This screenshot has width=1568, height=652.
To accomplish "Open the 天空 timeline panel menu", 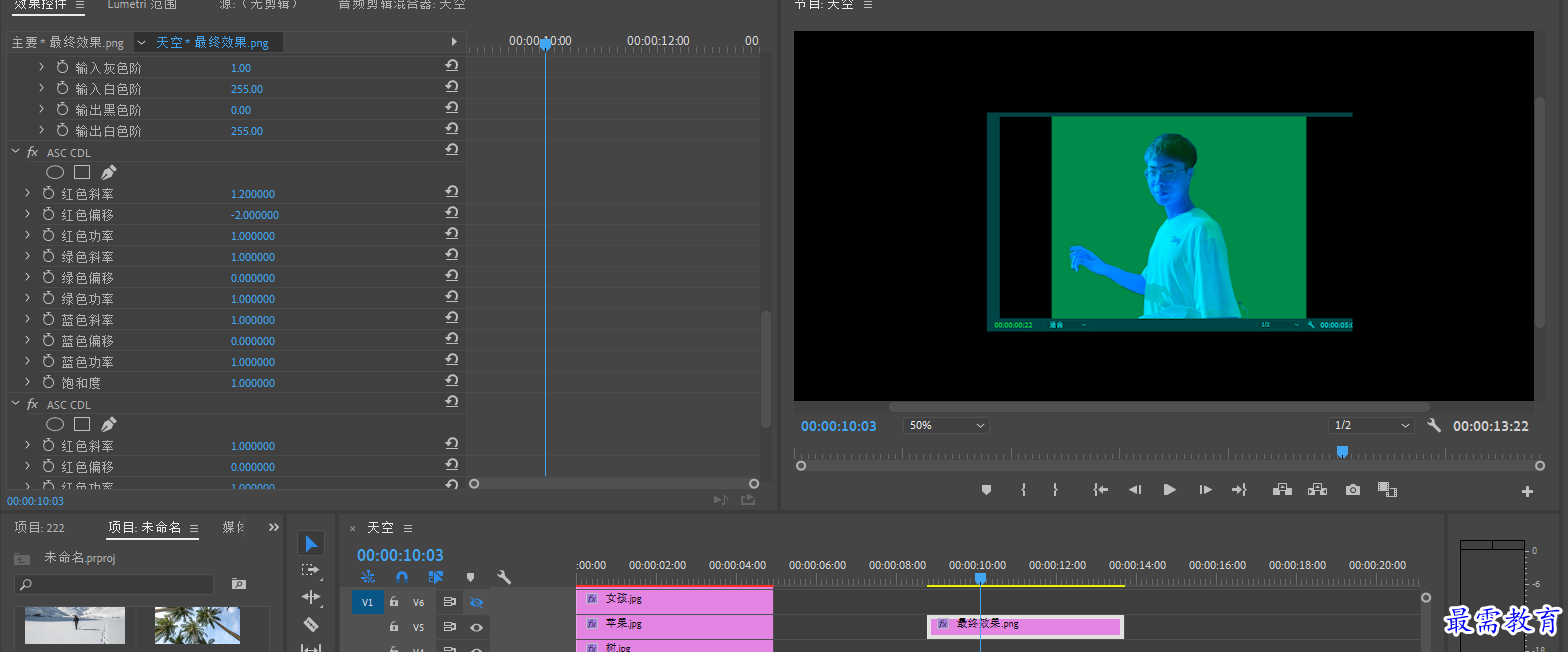I will pyautogui.click(x=408, y=528).
